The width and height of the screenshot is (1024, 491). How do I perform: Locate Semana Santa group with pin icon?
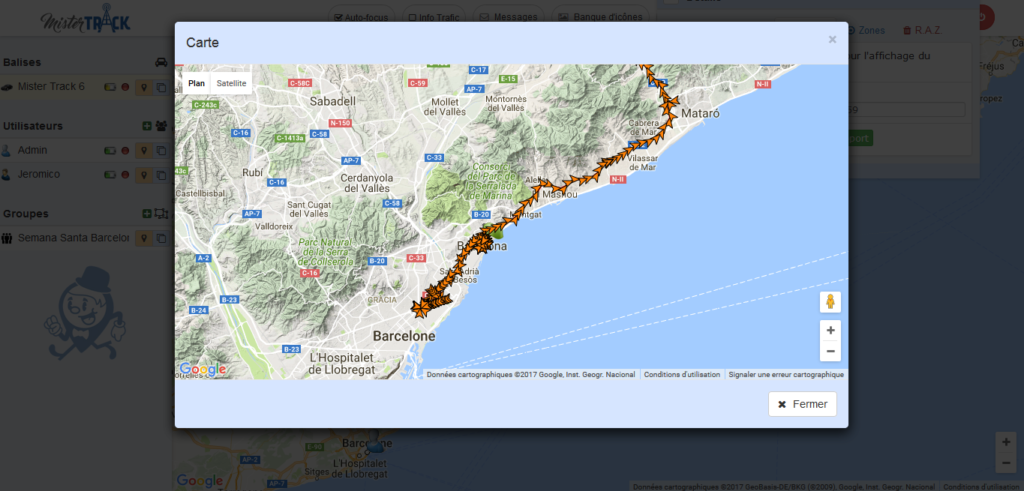click(144, 238)
